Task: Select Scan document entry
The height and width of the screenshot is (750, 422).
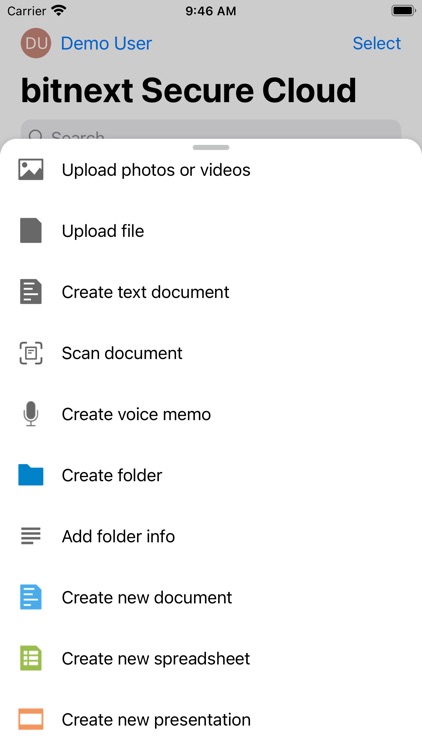Action: 122,353
